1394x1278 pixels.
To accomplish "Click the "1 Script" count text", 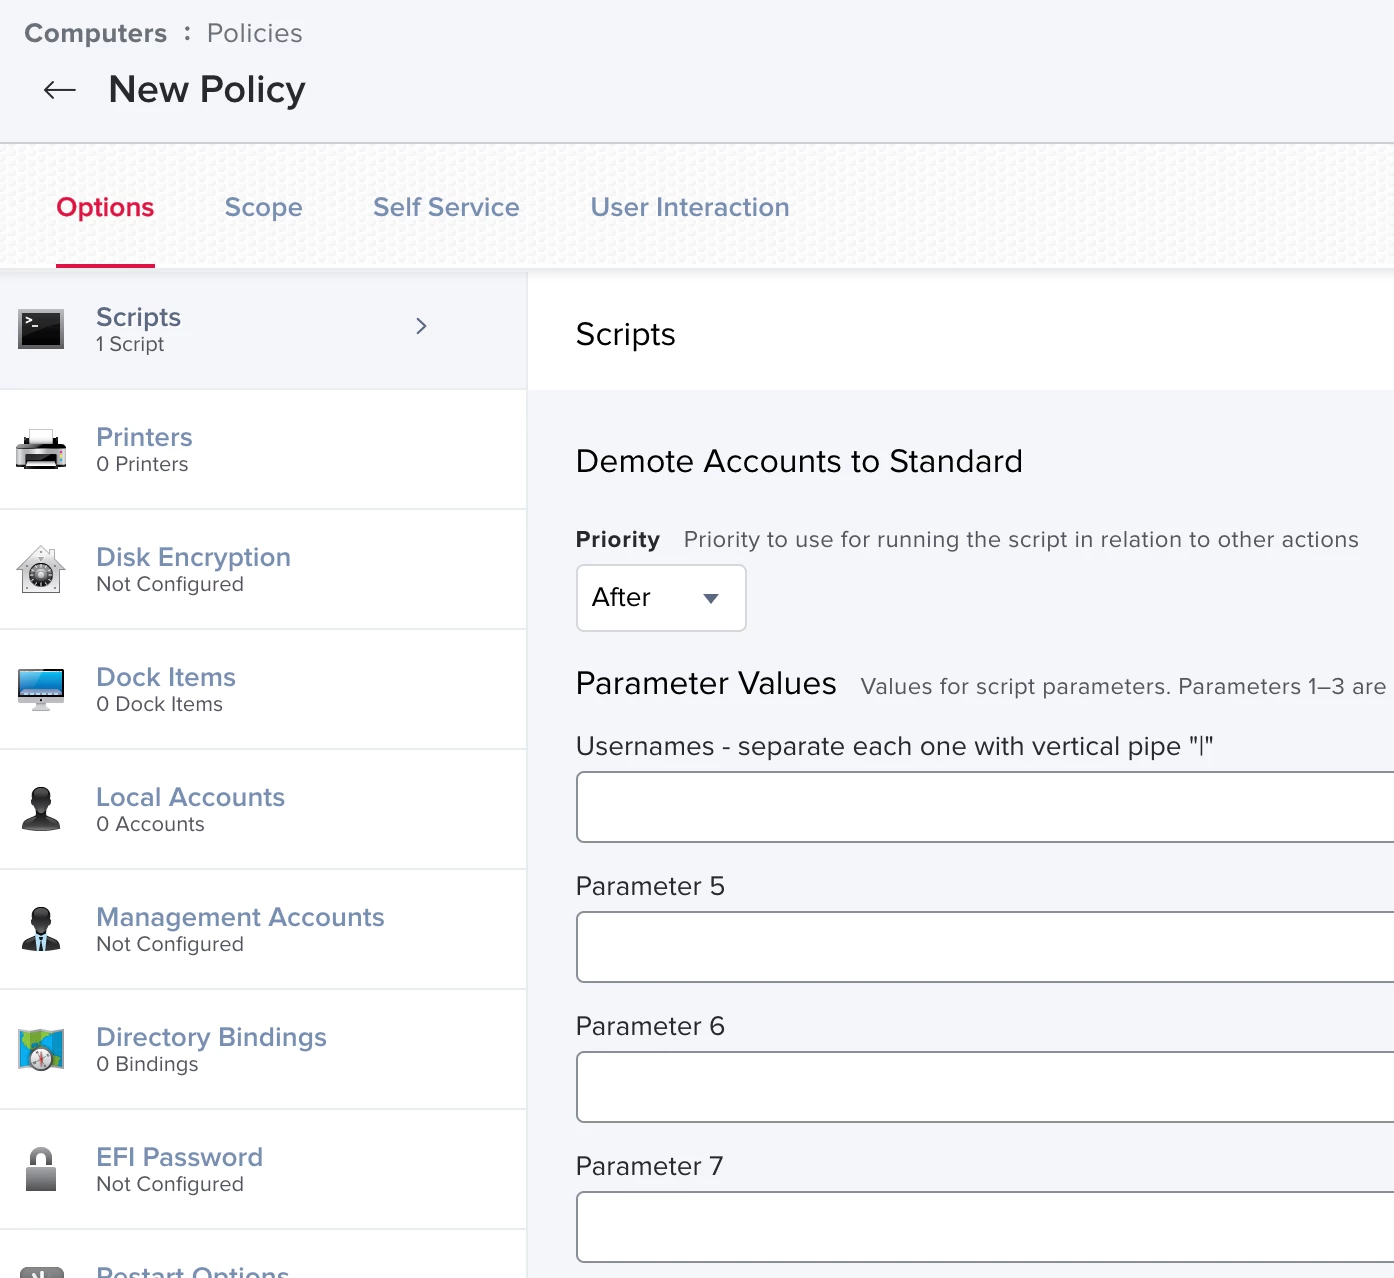I will [130, 344].
